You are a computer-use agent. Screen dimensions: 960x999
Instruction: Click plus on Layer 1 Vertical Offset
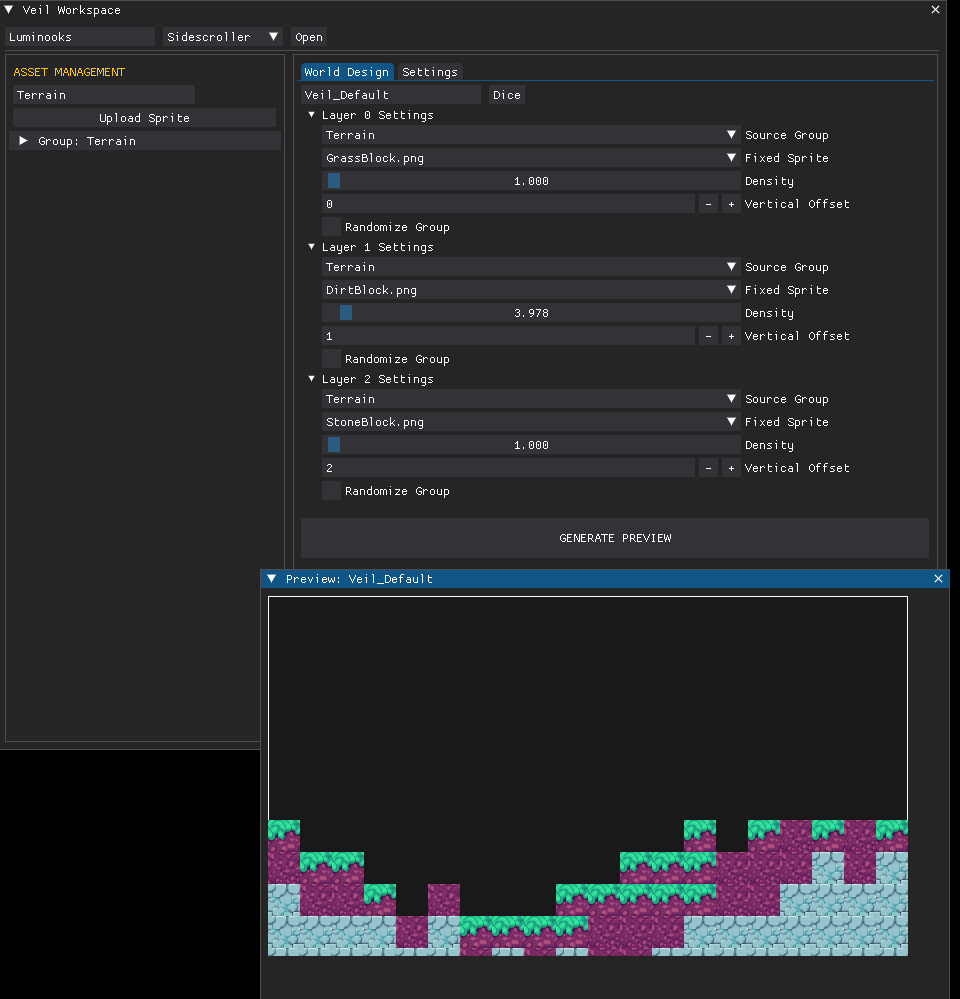(x=731, y=336)
